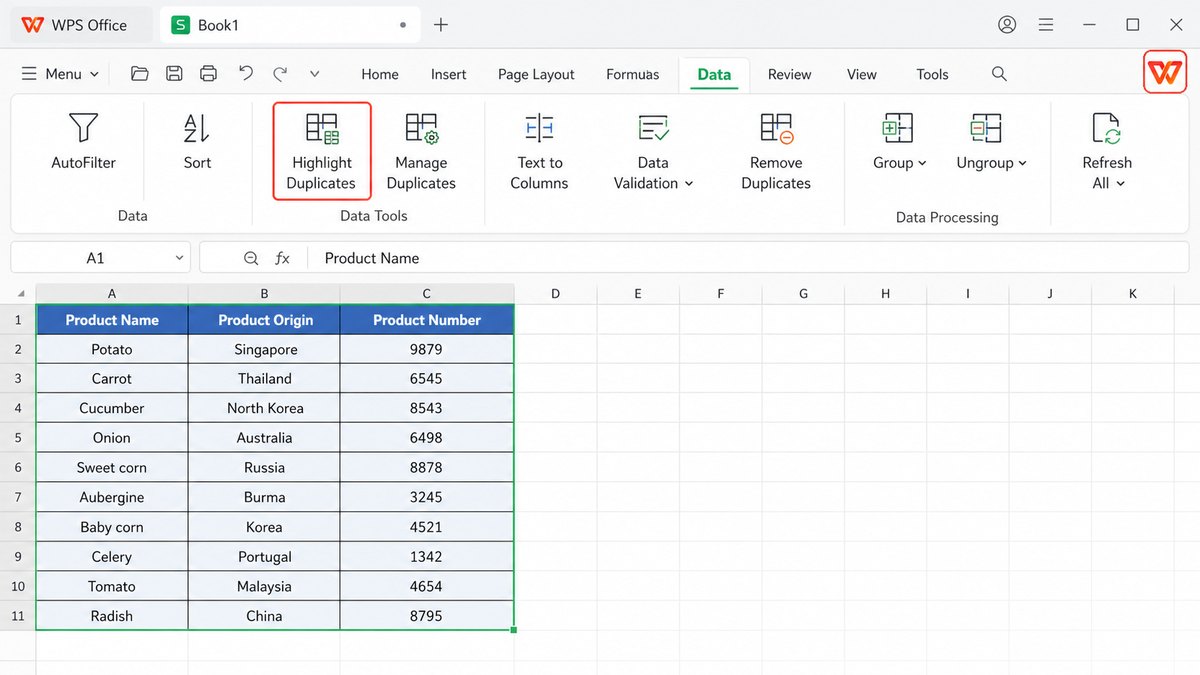Click the Highlight Duplicates button
Viewport: 1200px width, 675px height.
322,151
